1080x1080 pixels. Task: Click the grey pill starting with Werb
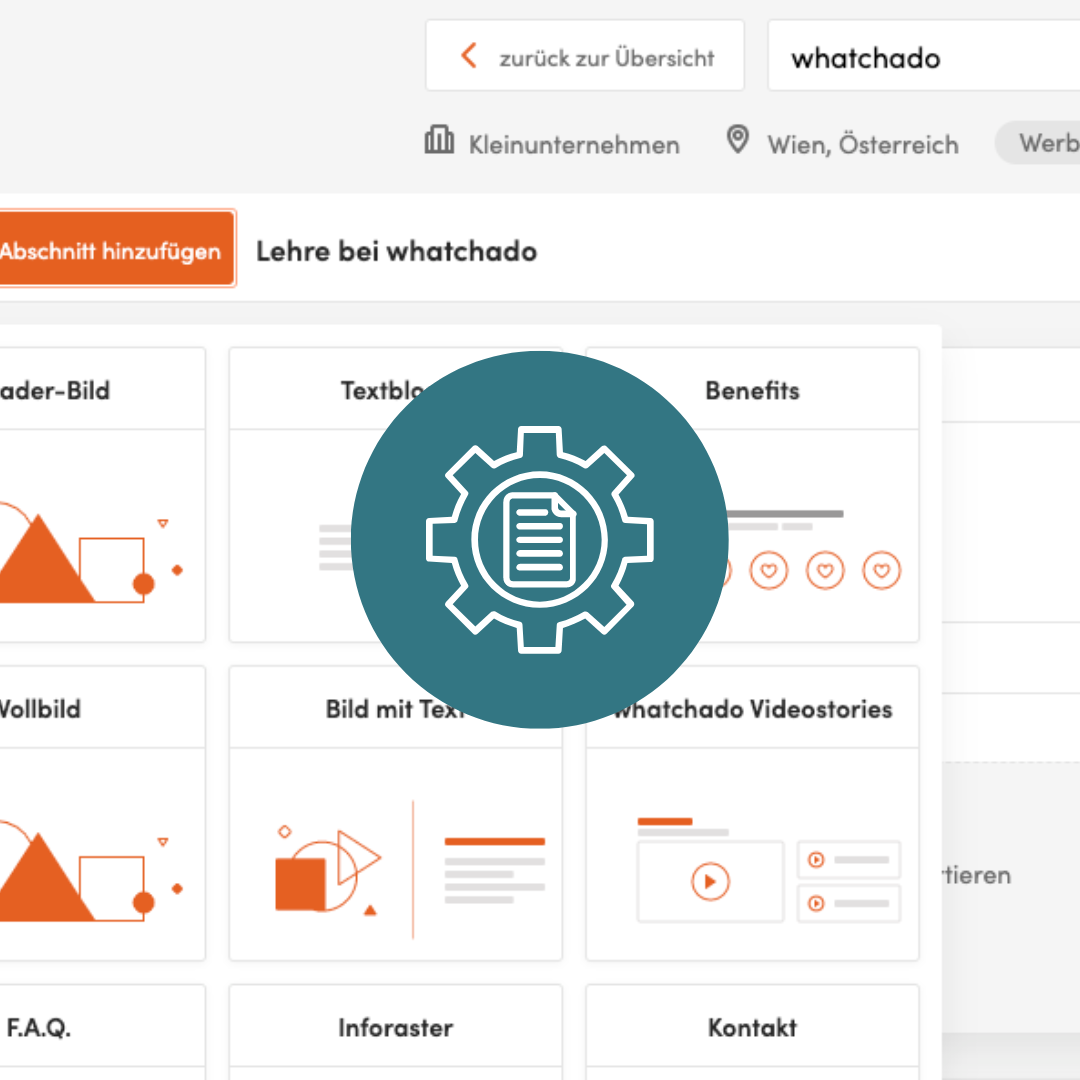point(1045,143)
